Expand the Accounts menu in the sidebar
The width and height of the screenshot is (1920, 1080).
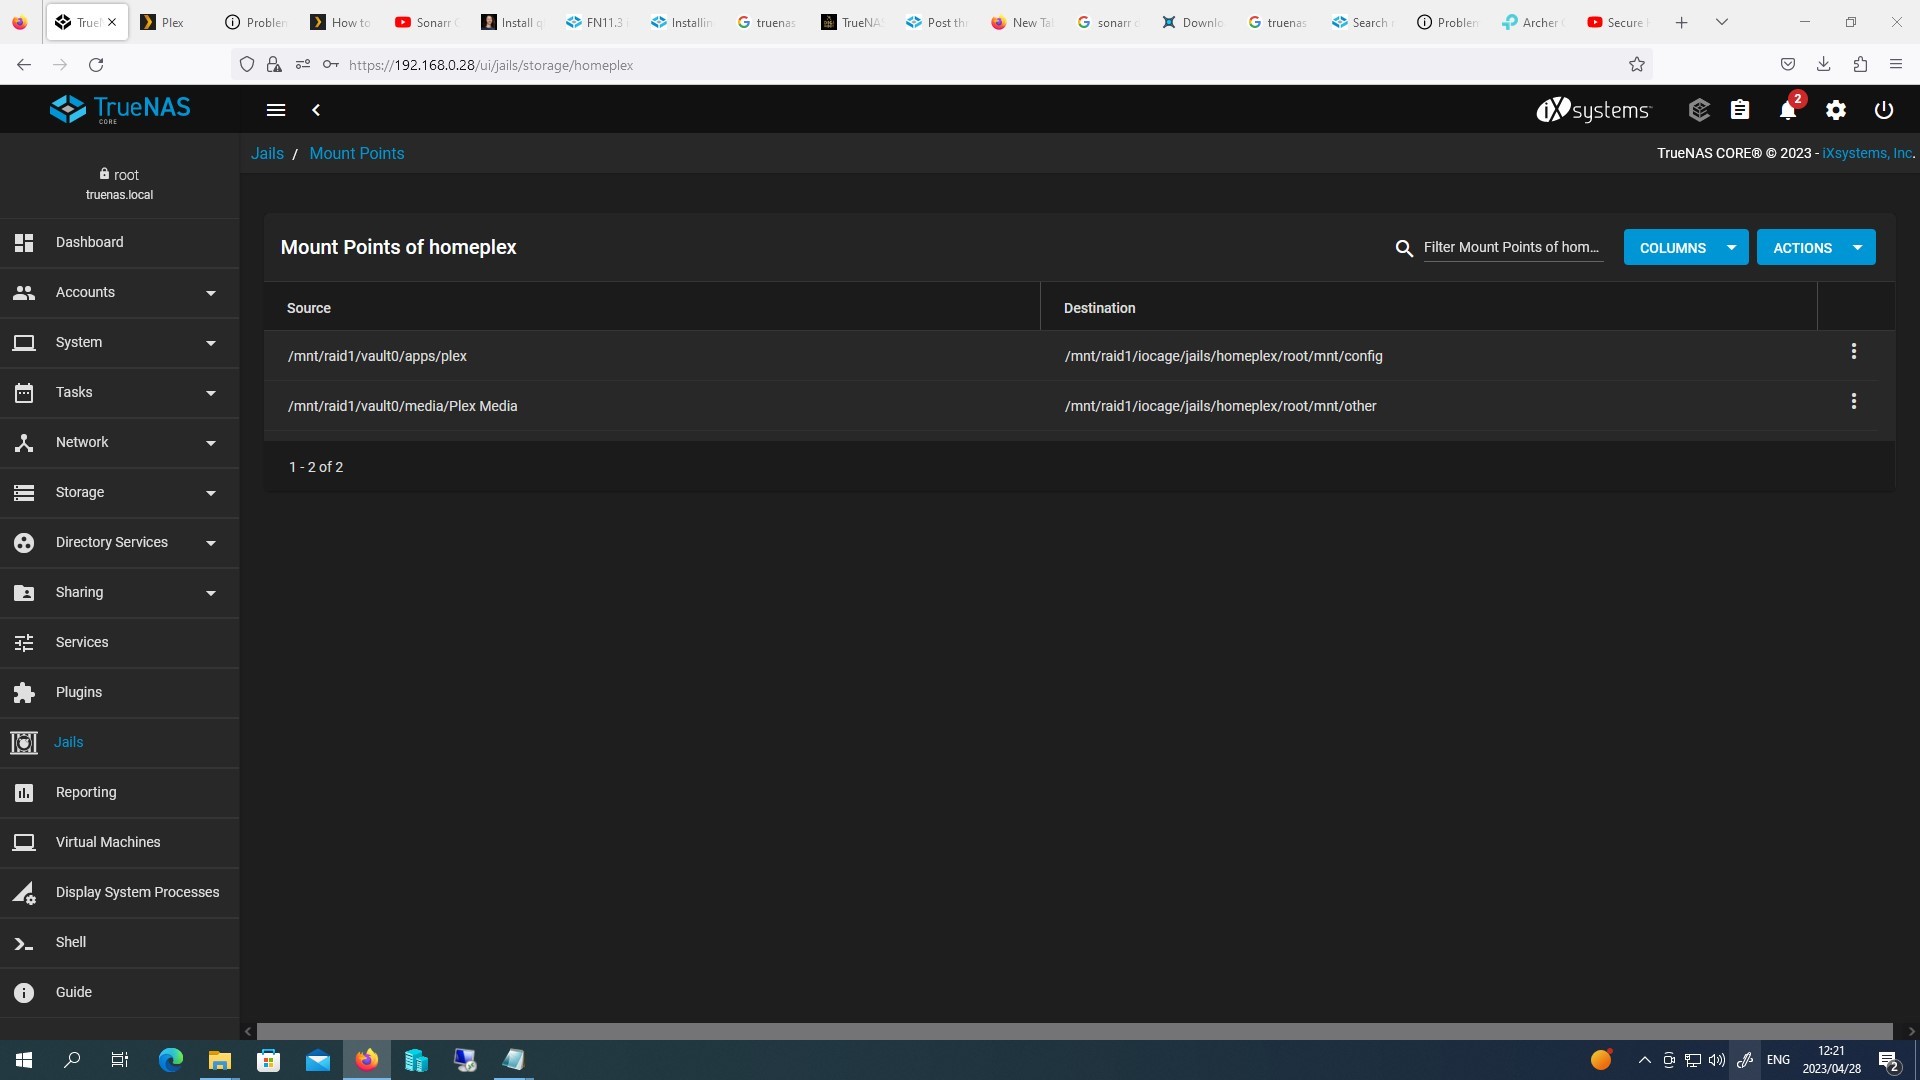120,292
